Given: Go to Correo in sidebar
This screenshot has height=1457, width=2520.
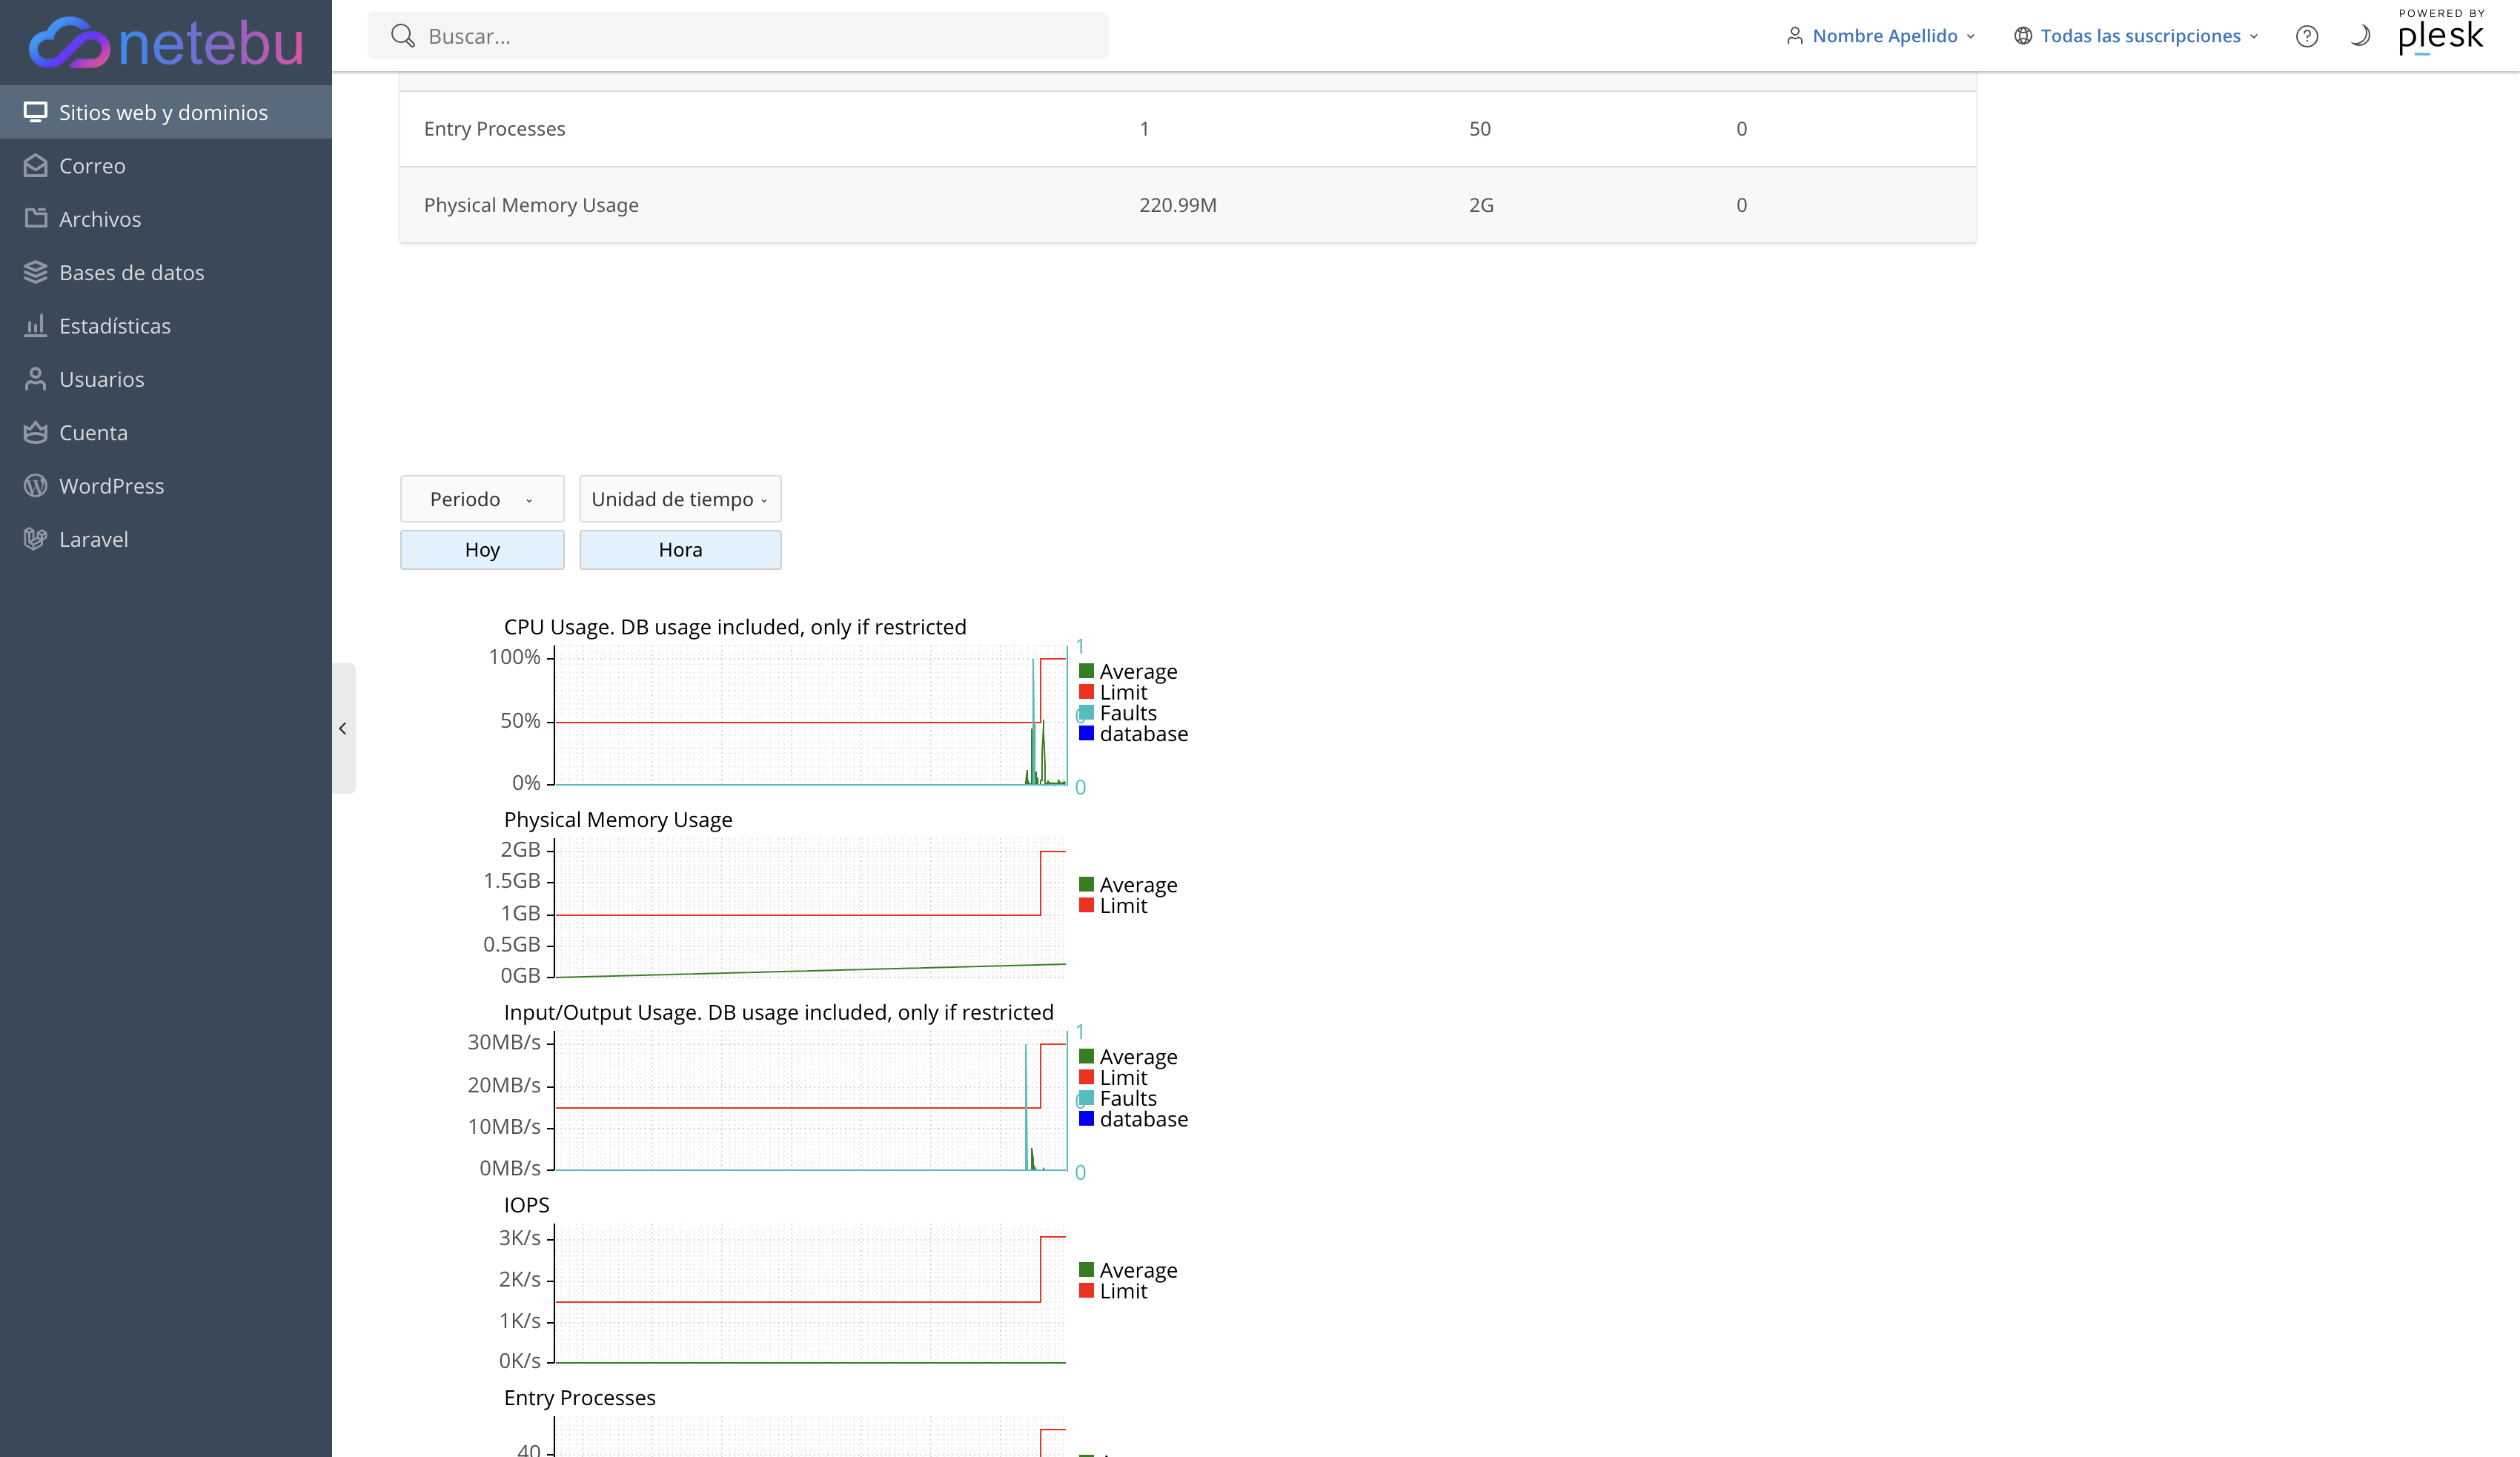Looking at the screenshot, I should (166, 165).
